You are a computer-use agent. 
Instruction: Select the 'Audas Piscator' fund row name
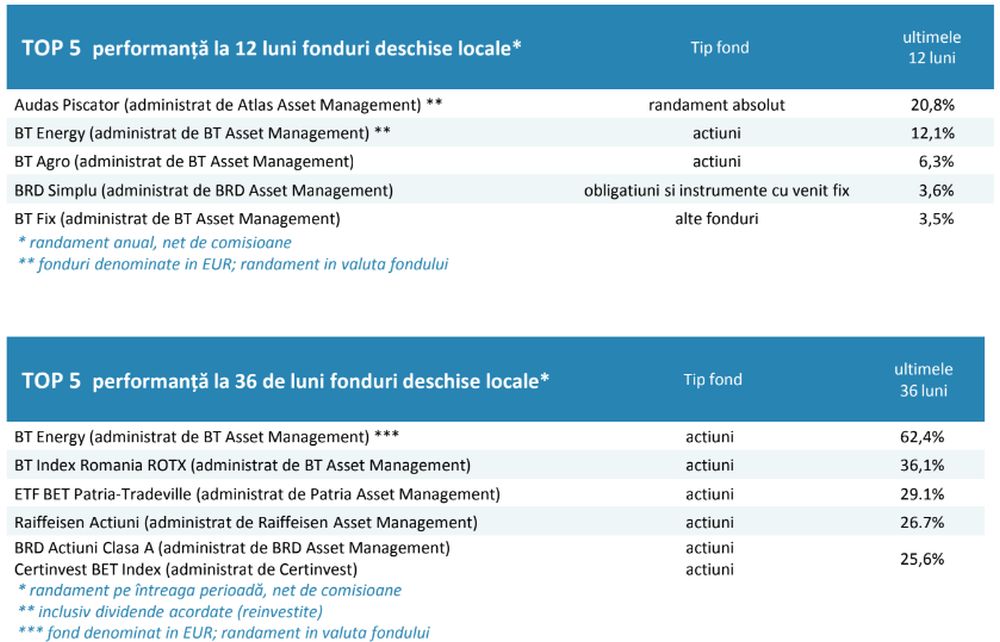pyautogui.click(x=228, y=105)
